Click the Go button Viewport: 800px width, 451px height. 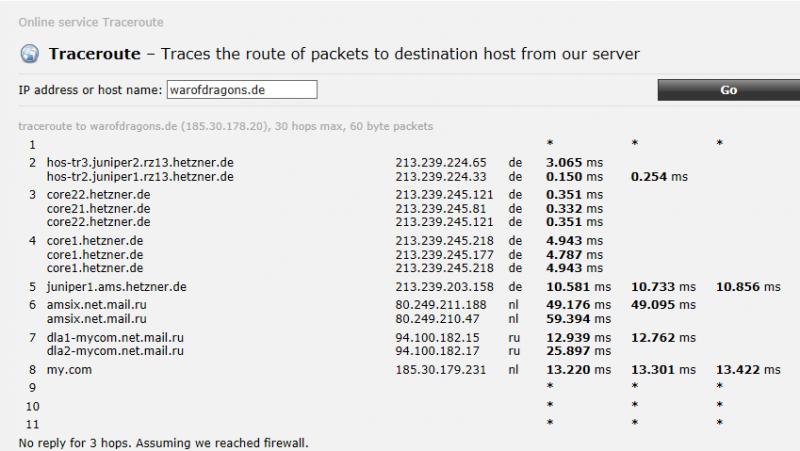click(729, 90)
